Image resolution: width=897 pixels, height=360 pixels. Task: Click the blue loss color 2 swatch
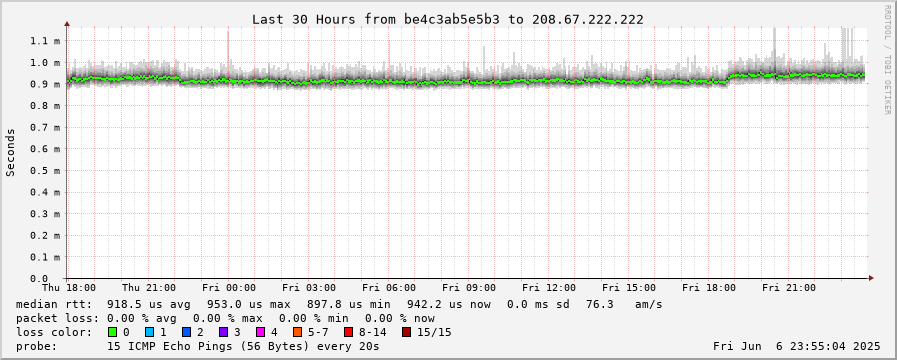click(186, 332)
